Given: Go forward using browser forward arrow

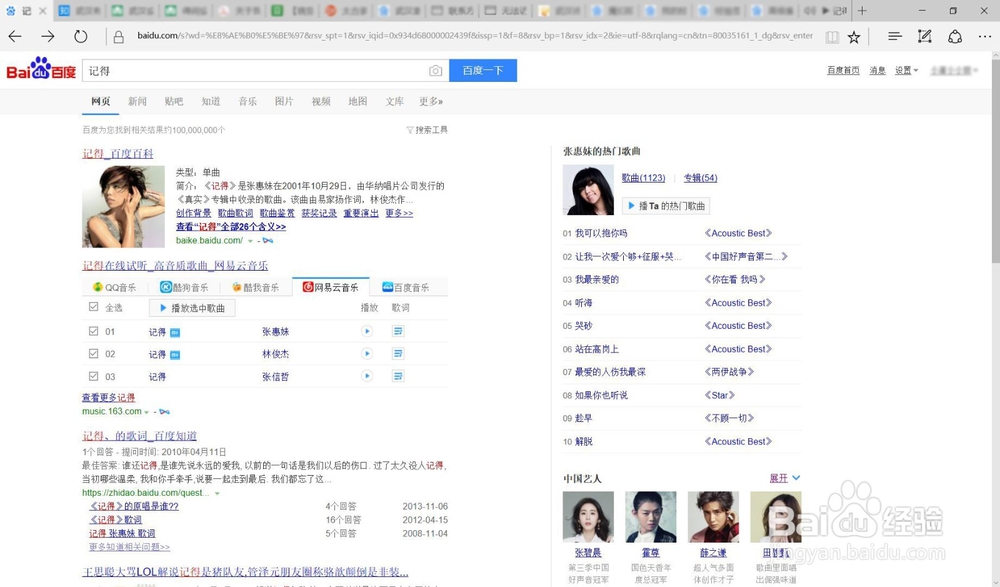Looking at the screenshot, I should pos(48,36).
